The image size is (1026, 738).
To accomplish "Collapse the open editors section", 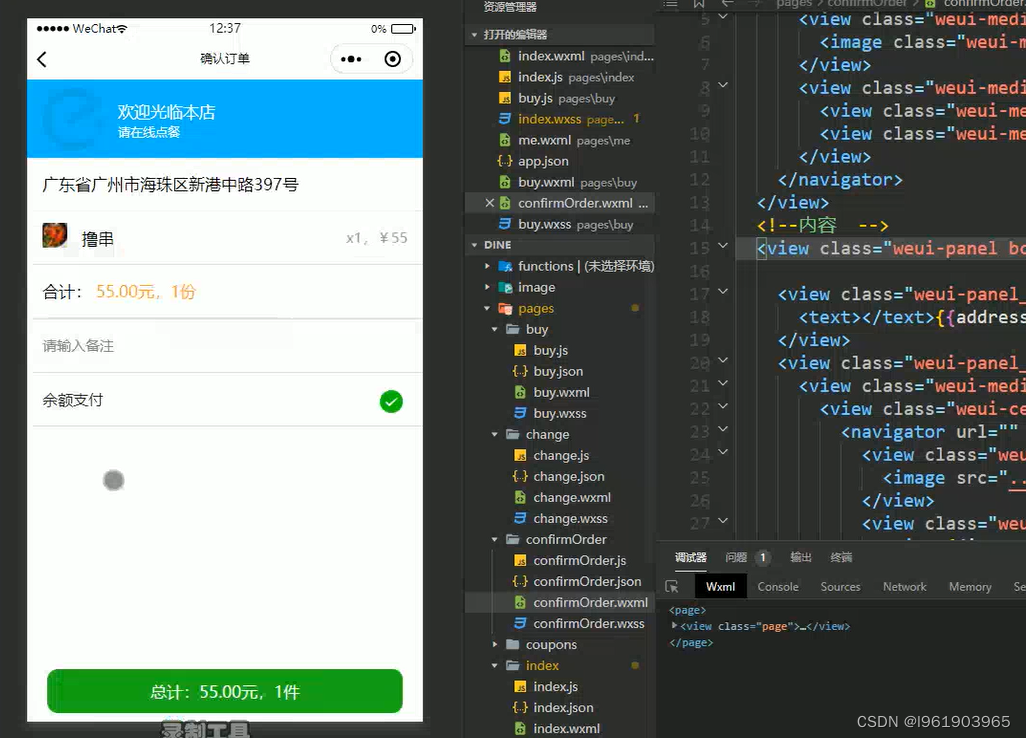I will [x=474, y=35].
